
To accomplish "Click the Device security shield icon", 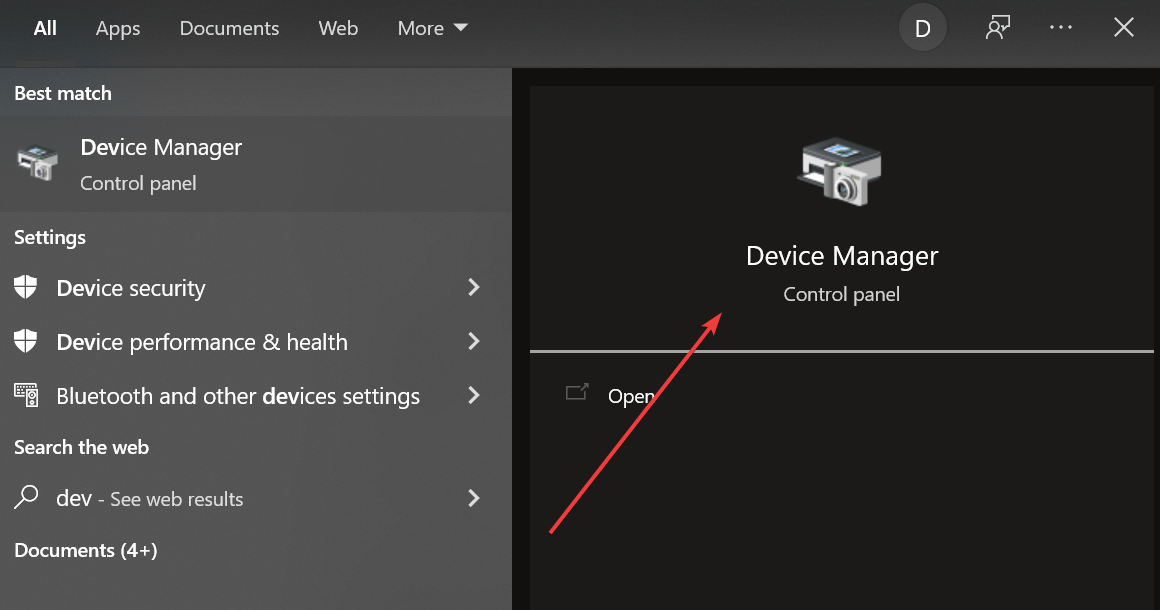I will click(27, 288).
